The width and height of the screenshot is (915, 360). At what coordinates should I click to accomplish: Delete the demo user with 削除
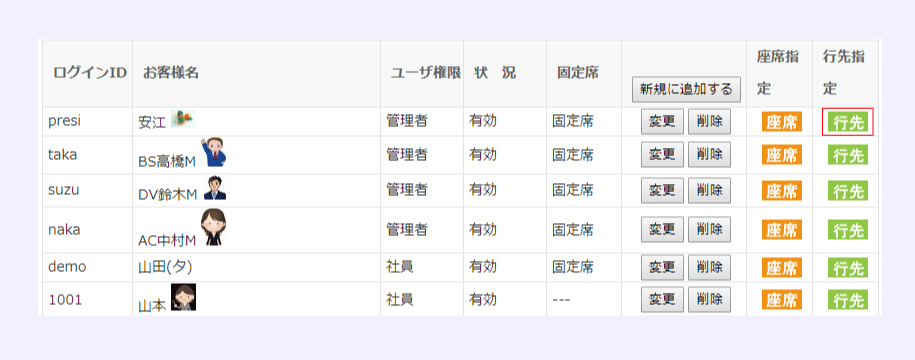tap(709, 268)
